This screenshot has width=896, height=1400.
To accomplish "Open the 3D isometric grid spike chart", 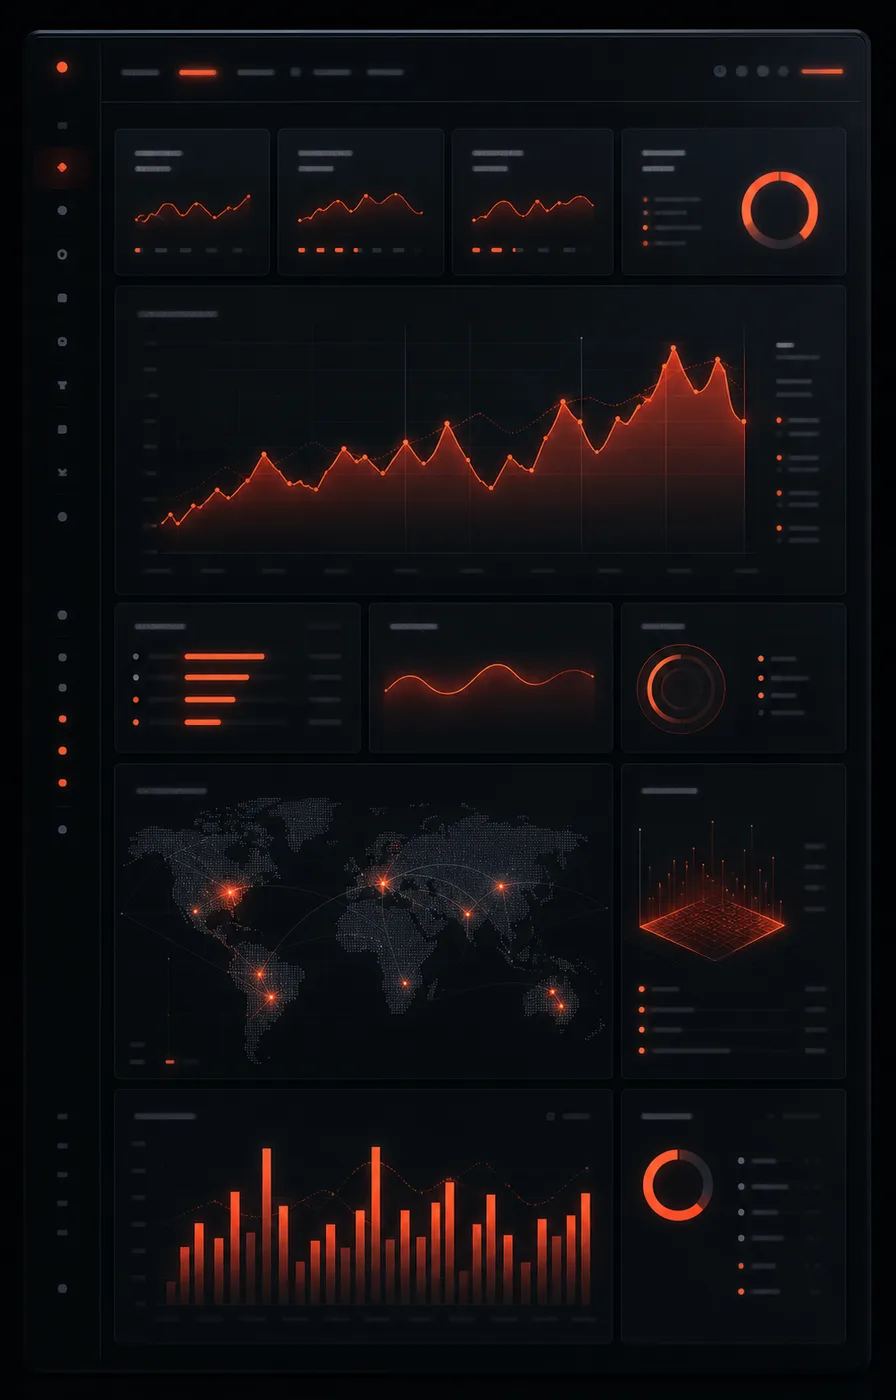I will click(712, 890).
